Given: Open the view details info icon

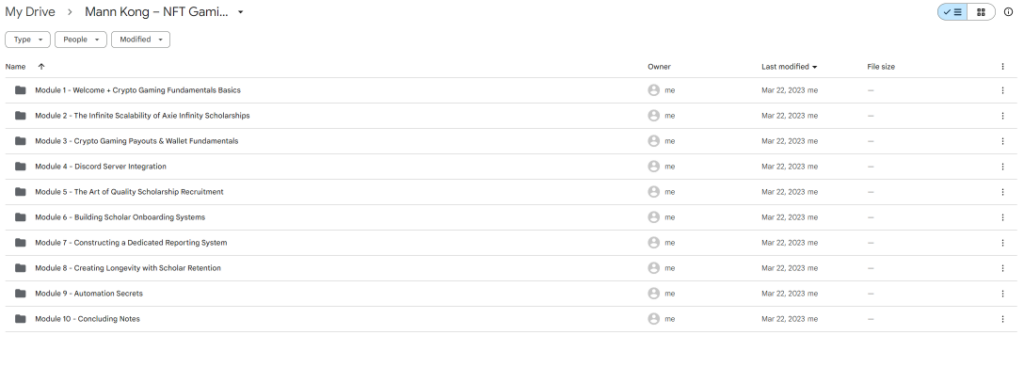Looking at the screenshot, I should pos(1008,12).
